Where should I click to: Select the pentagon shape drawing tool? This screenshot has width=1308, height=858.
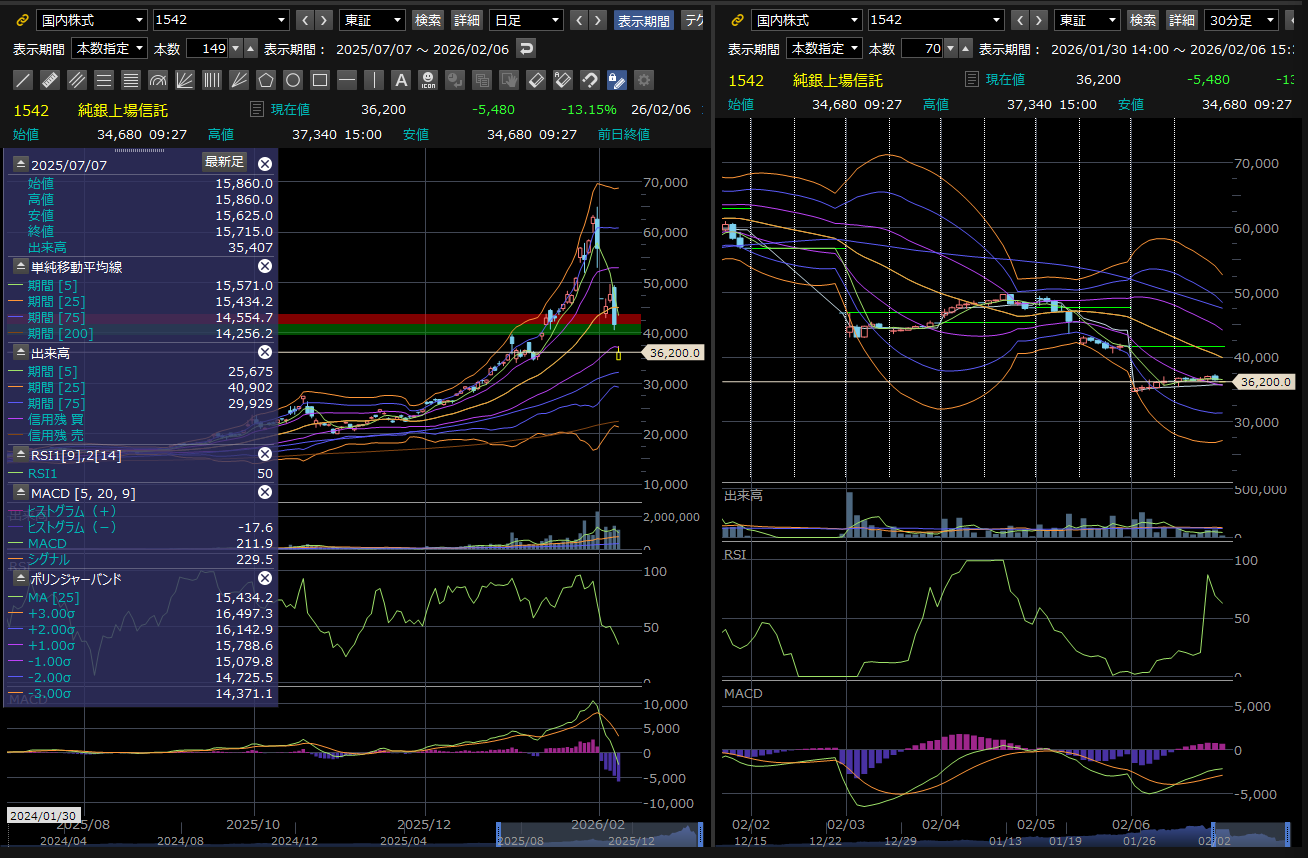click(266, 80)
